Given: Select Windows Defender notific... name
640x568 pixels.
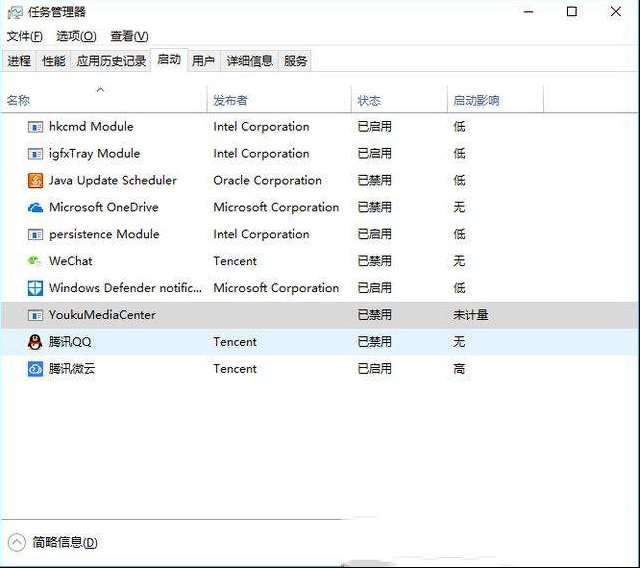Looking at the screenshot, I should coord(125,288).
